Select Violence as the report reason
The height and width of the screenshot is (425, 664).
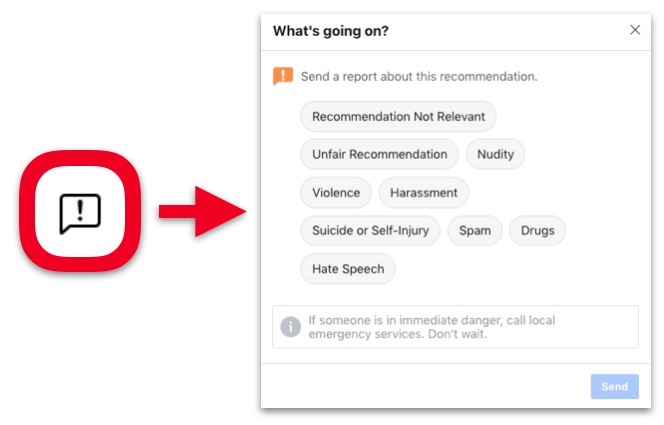pos(336,193)
